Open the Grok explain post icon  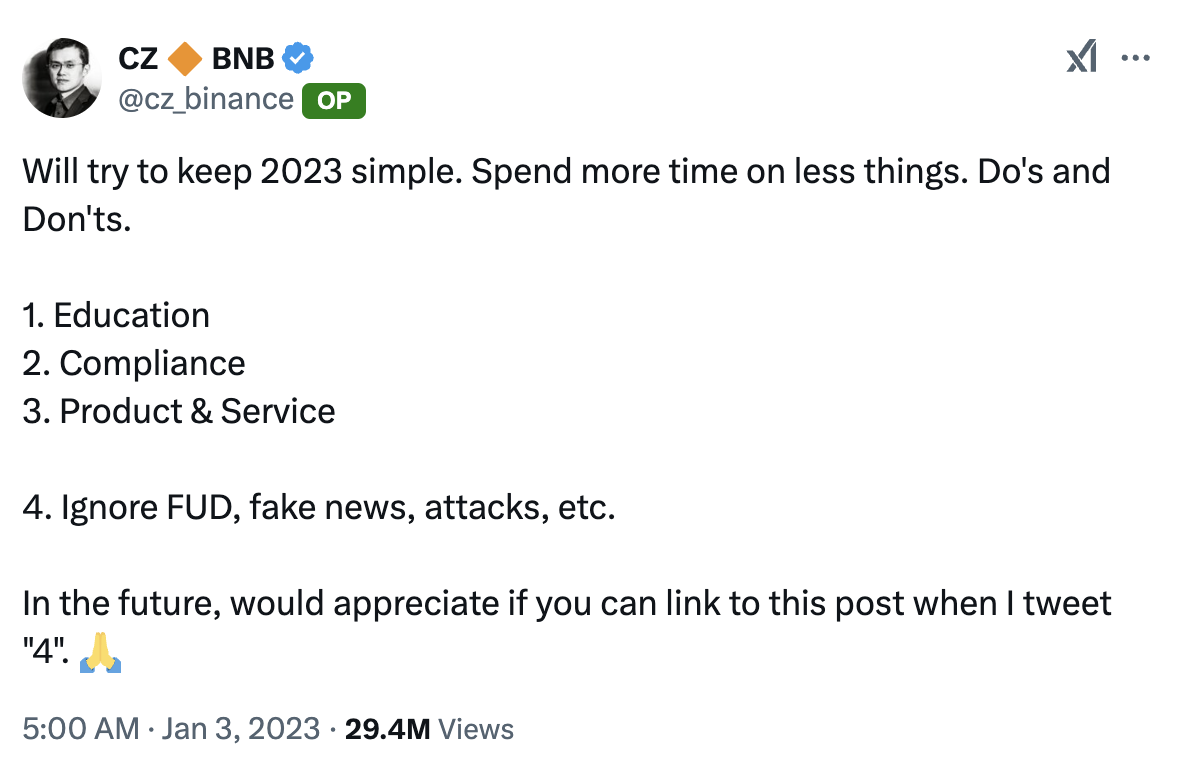click(1082, 58)
